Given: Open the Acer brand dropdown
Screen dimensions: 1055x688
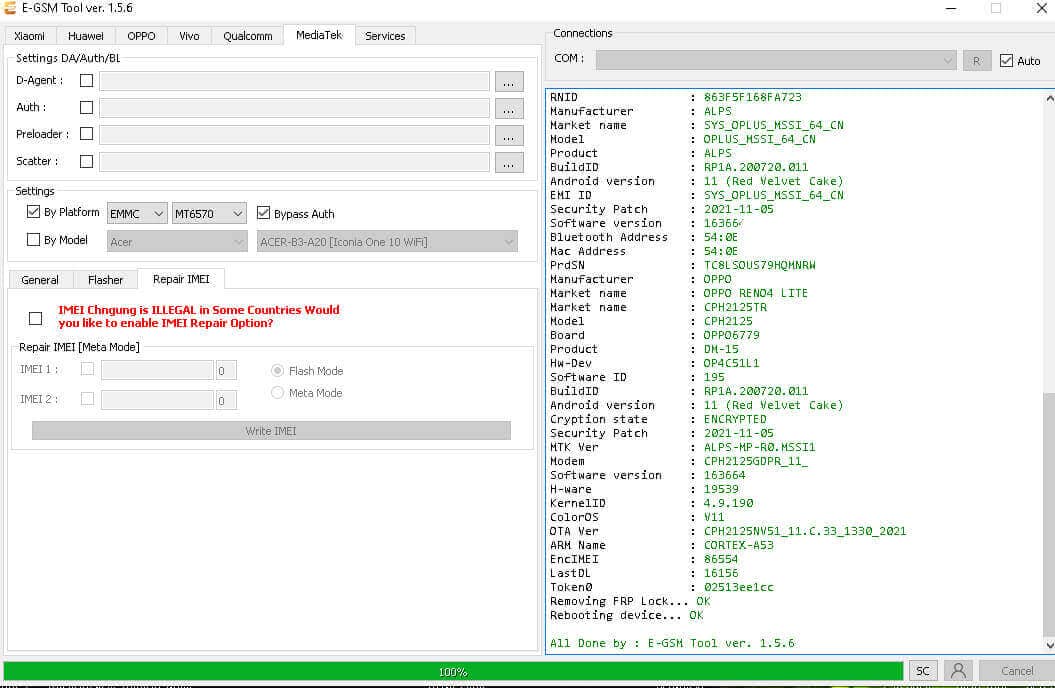Looking at the screenshot, I should tap(177, 241).
